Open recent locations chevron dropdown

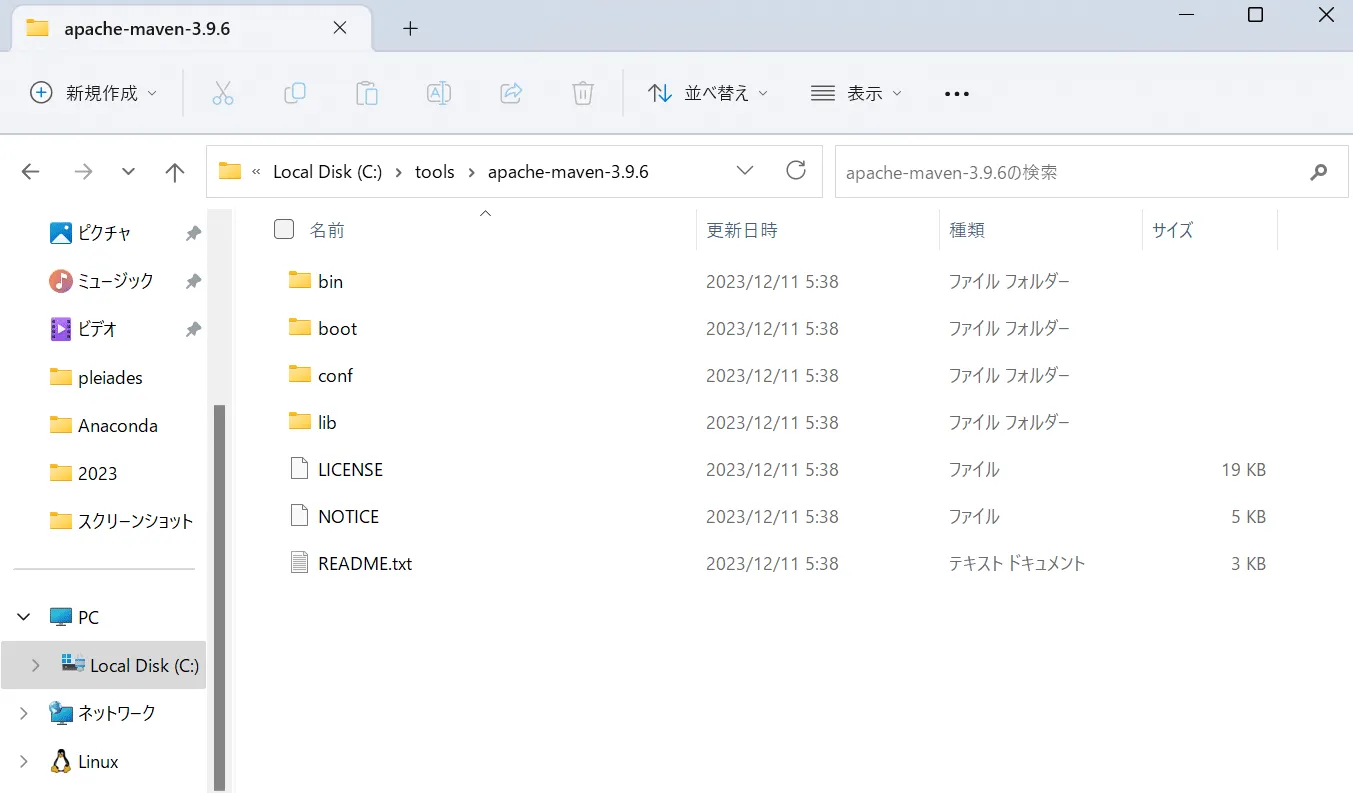coord(128,172)
